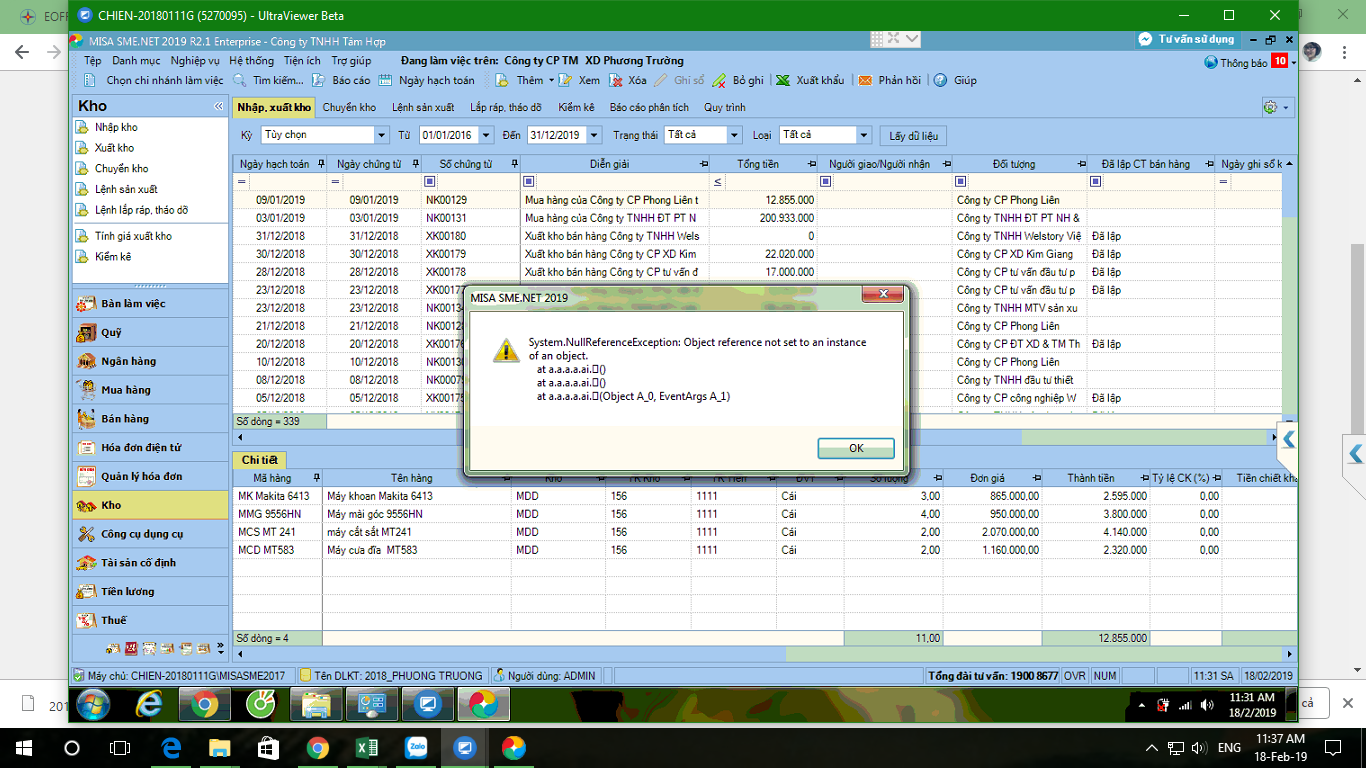Switch to the Chuyển kho tab
The width and height of the screenshot is (1366, 768).
(349, 107)
